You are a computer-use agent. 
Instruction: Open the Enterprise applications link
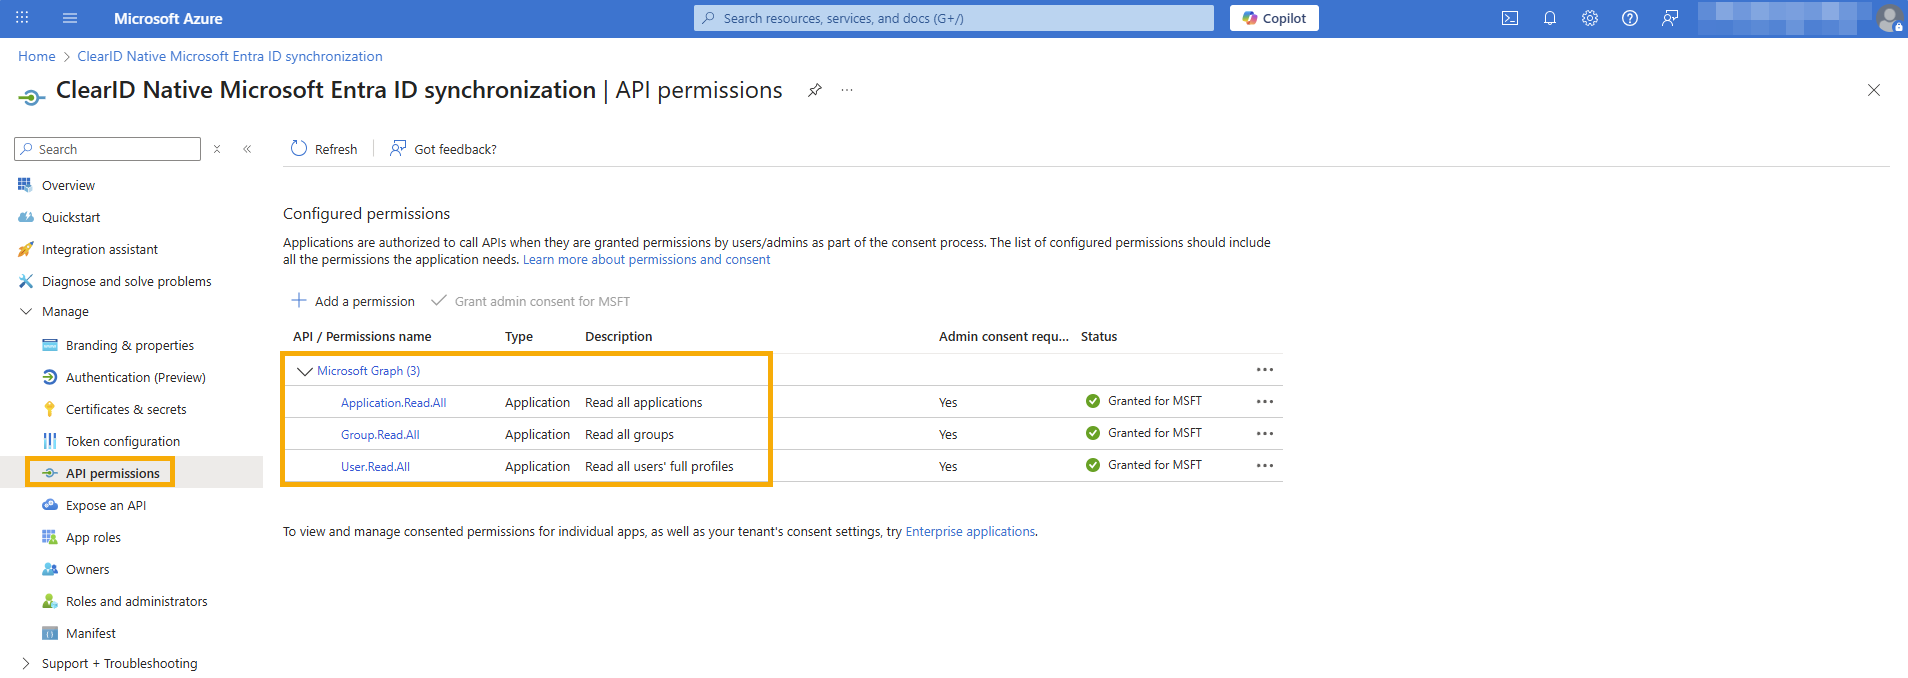point(970,531)
